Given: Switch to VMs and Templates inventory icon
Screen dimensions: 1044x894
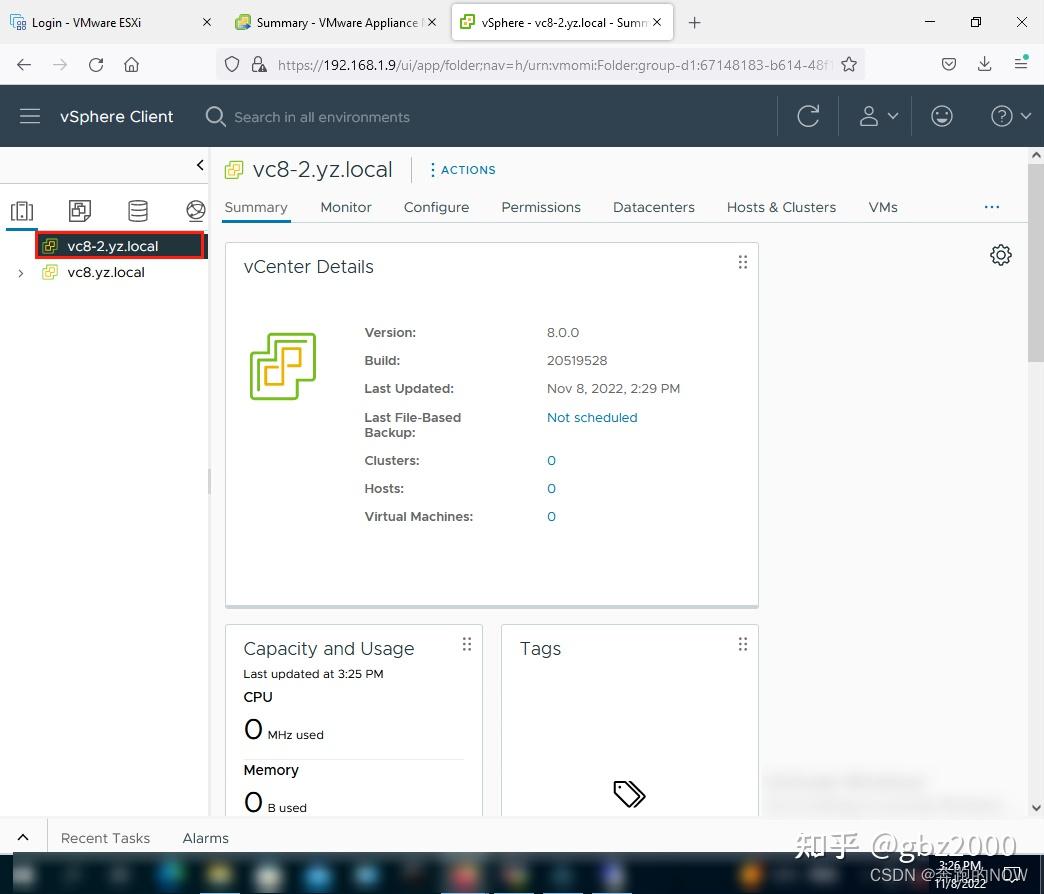Looking at the screenshot, I should click(80, 211).
